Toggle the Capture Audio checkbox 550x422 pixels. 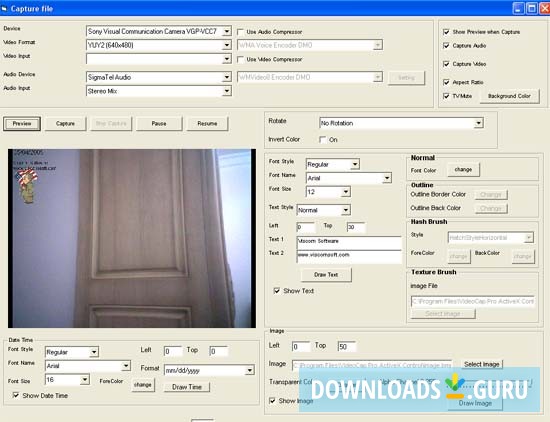(446, 46)
